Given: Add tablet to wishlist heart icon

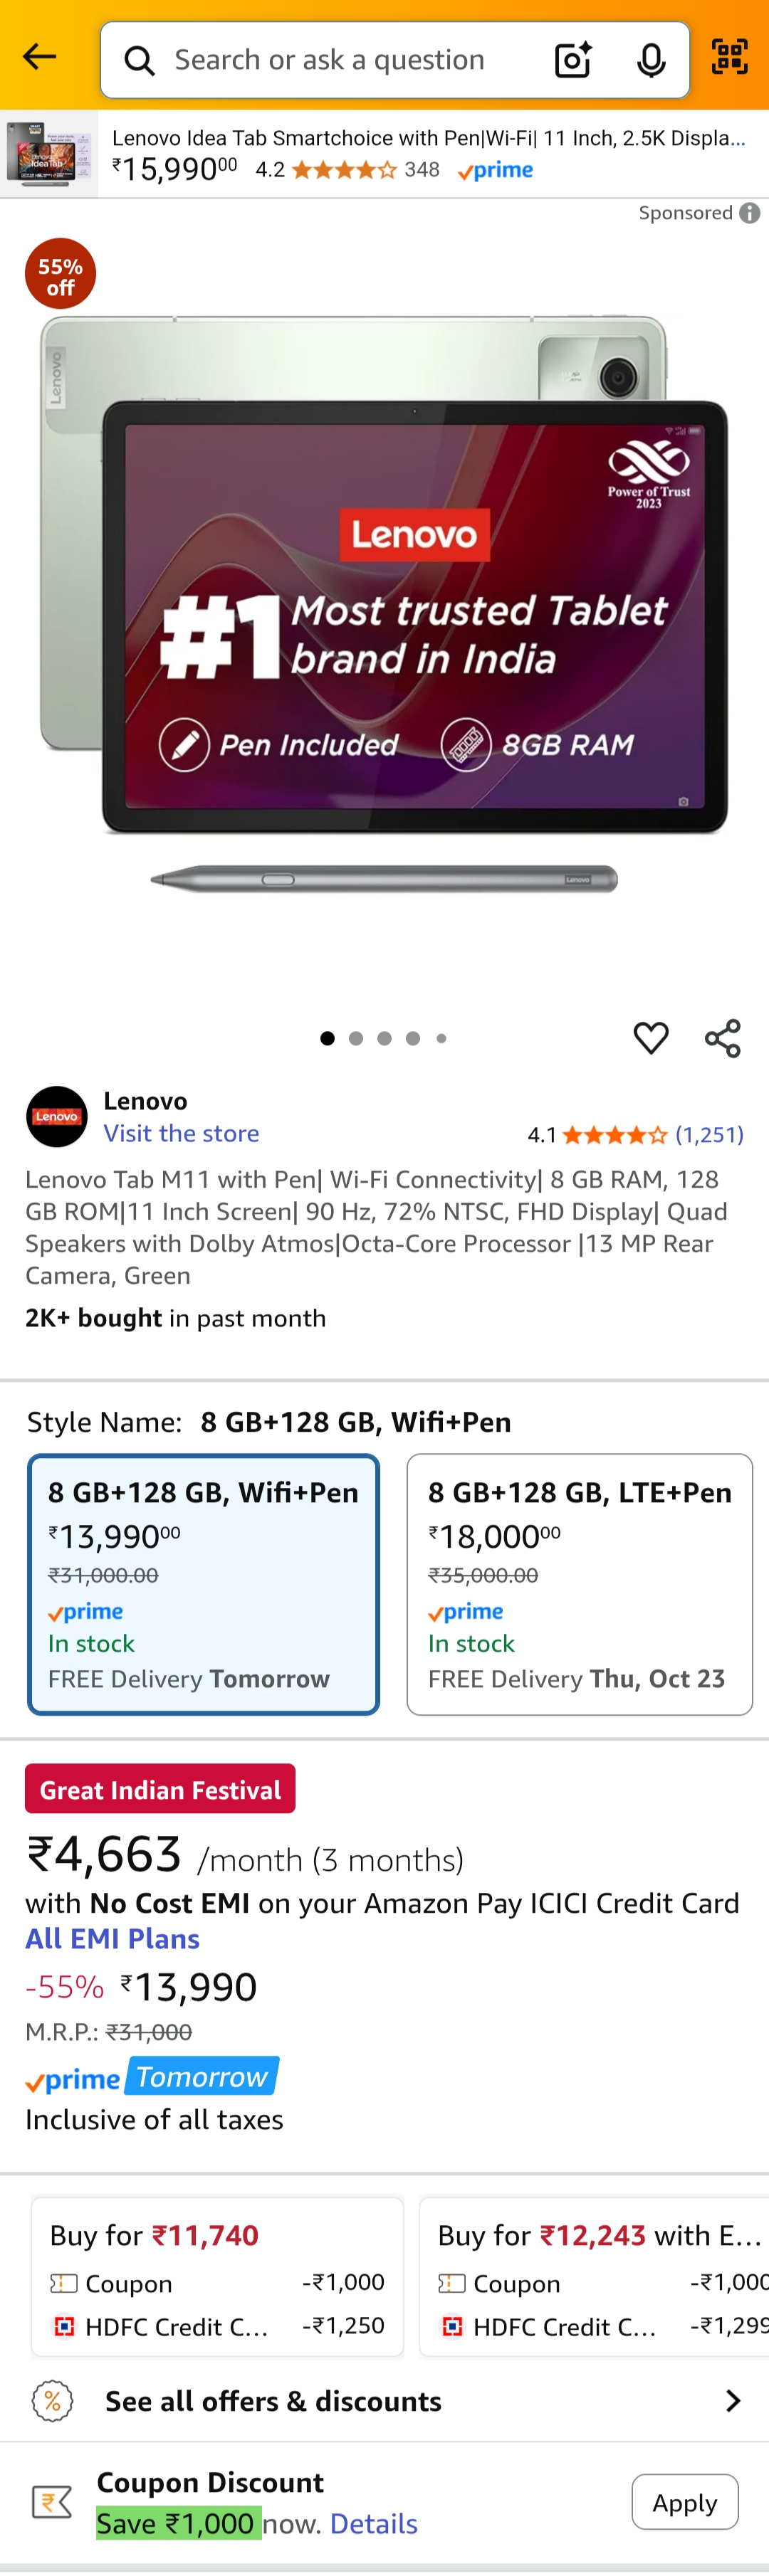Looking at the screenshot, I should coord(650,1038).
